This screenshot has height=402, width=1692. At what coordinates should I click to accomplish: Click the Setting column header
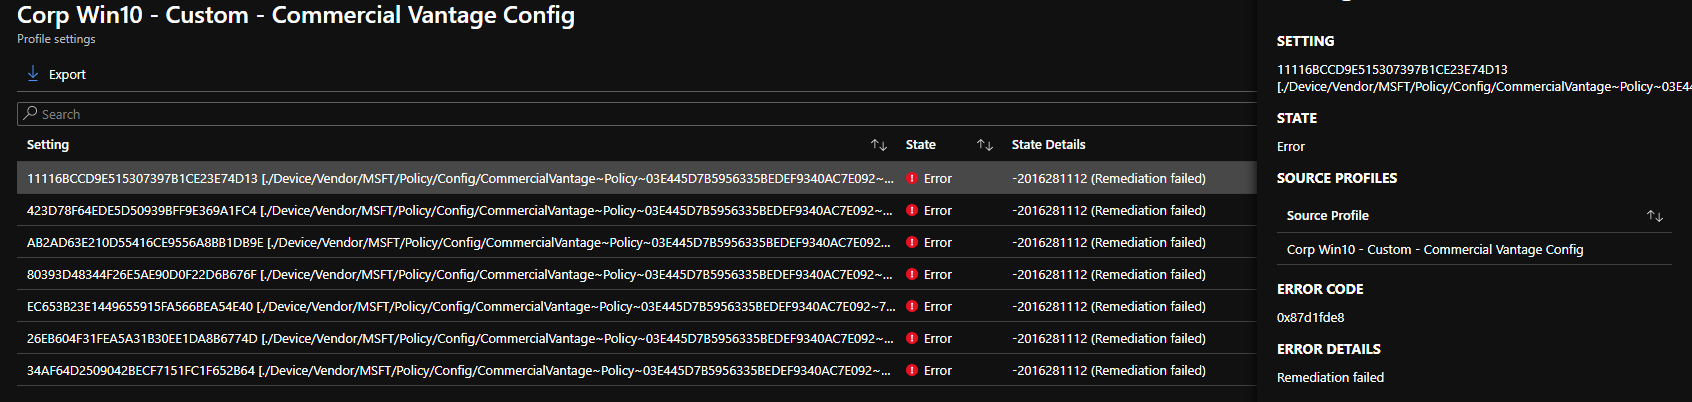pyautogui.click(x=48, y=145)
